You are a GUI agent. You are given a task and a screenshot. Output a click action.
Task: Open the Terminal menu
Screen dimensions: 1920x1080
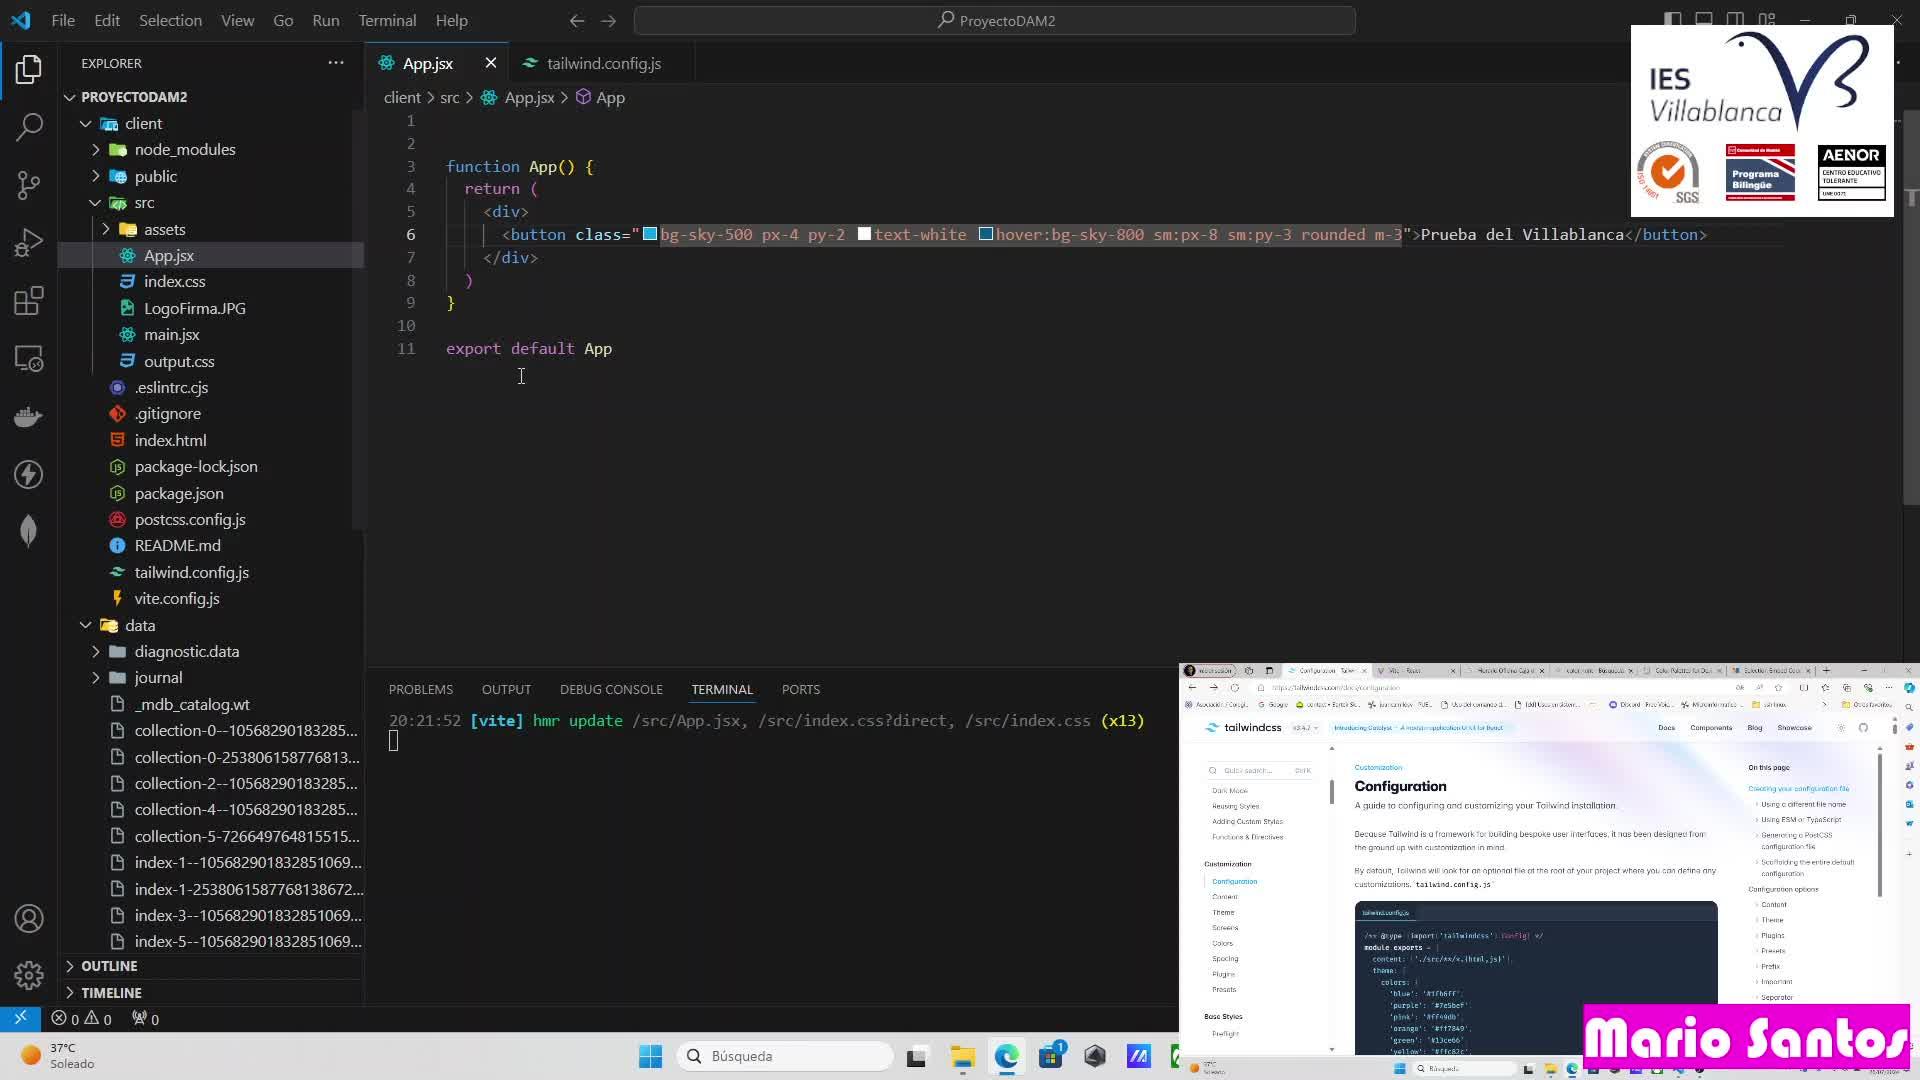point(387,20)
